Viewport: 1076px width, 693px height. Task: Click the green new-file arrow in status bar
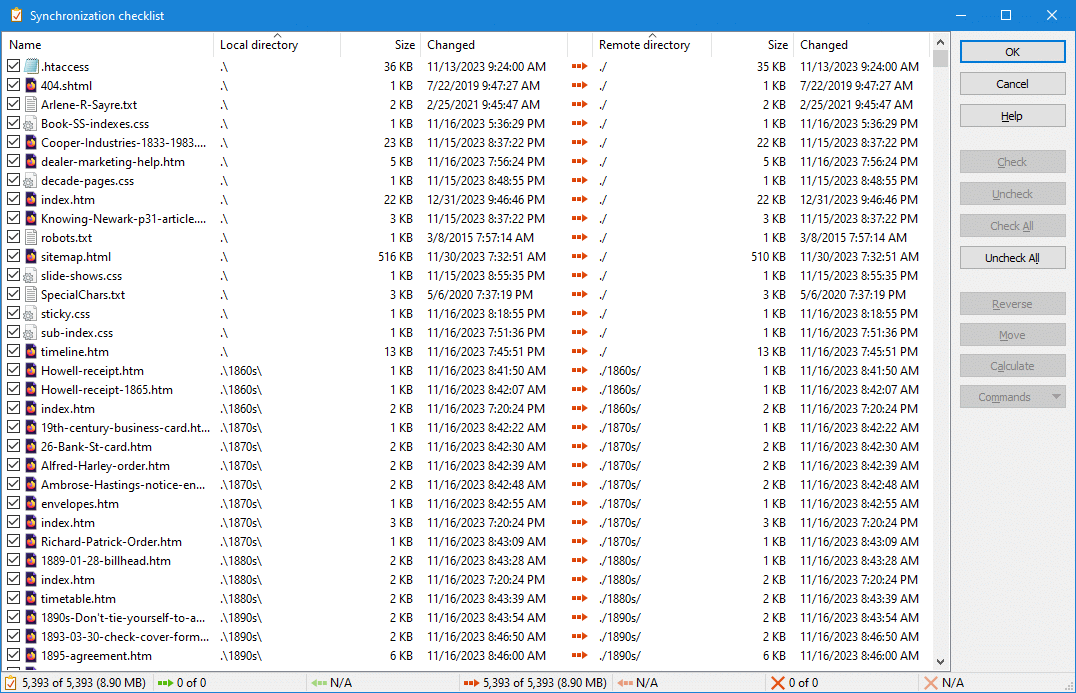[164, 683]
